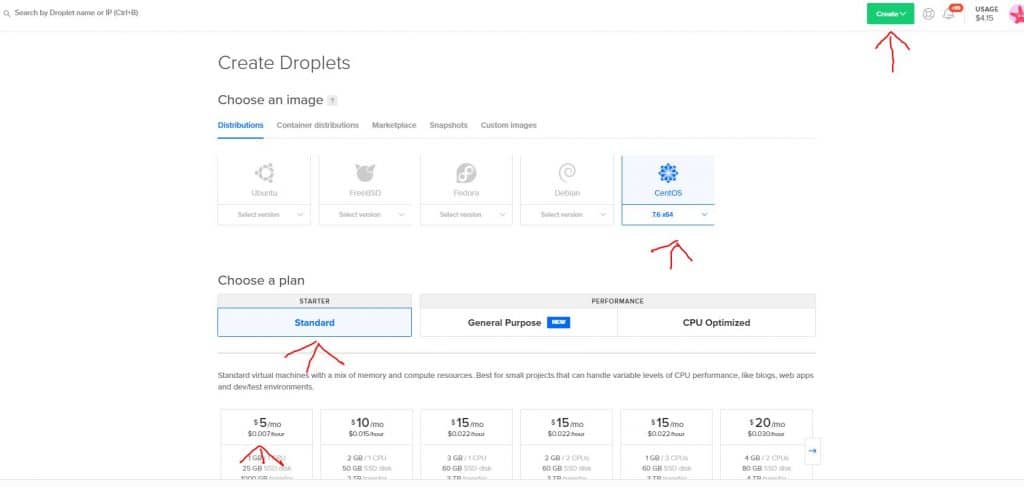Switch to Container distributions tab
Viewport: 1024px width, 487px height.
(x=317, y=125)
